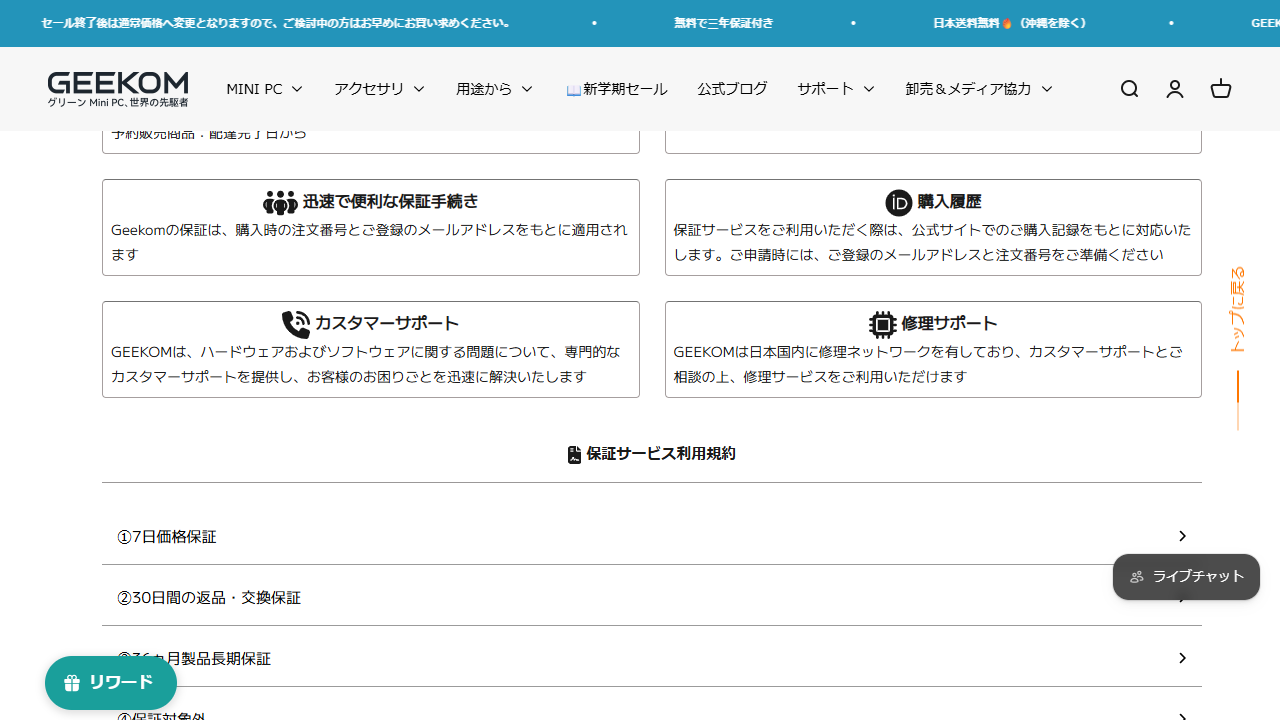This screenshot has width=1280, height=720.
Task: Click the customer support phone icon
Action: coord(296,324)
